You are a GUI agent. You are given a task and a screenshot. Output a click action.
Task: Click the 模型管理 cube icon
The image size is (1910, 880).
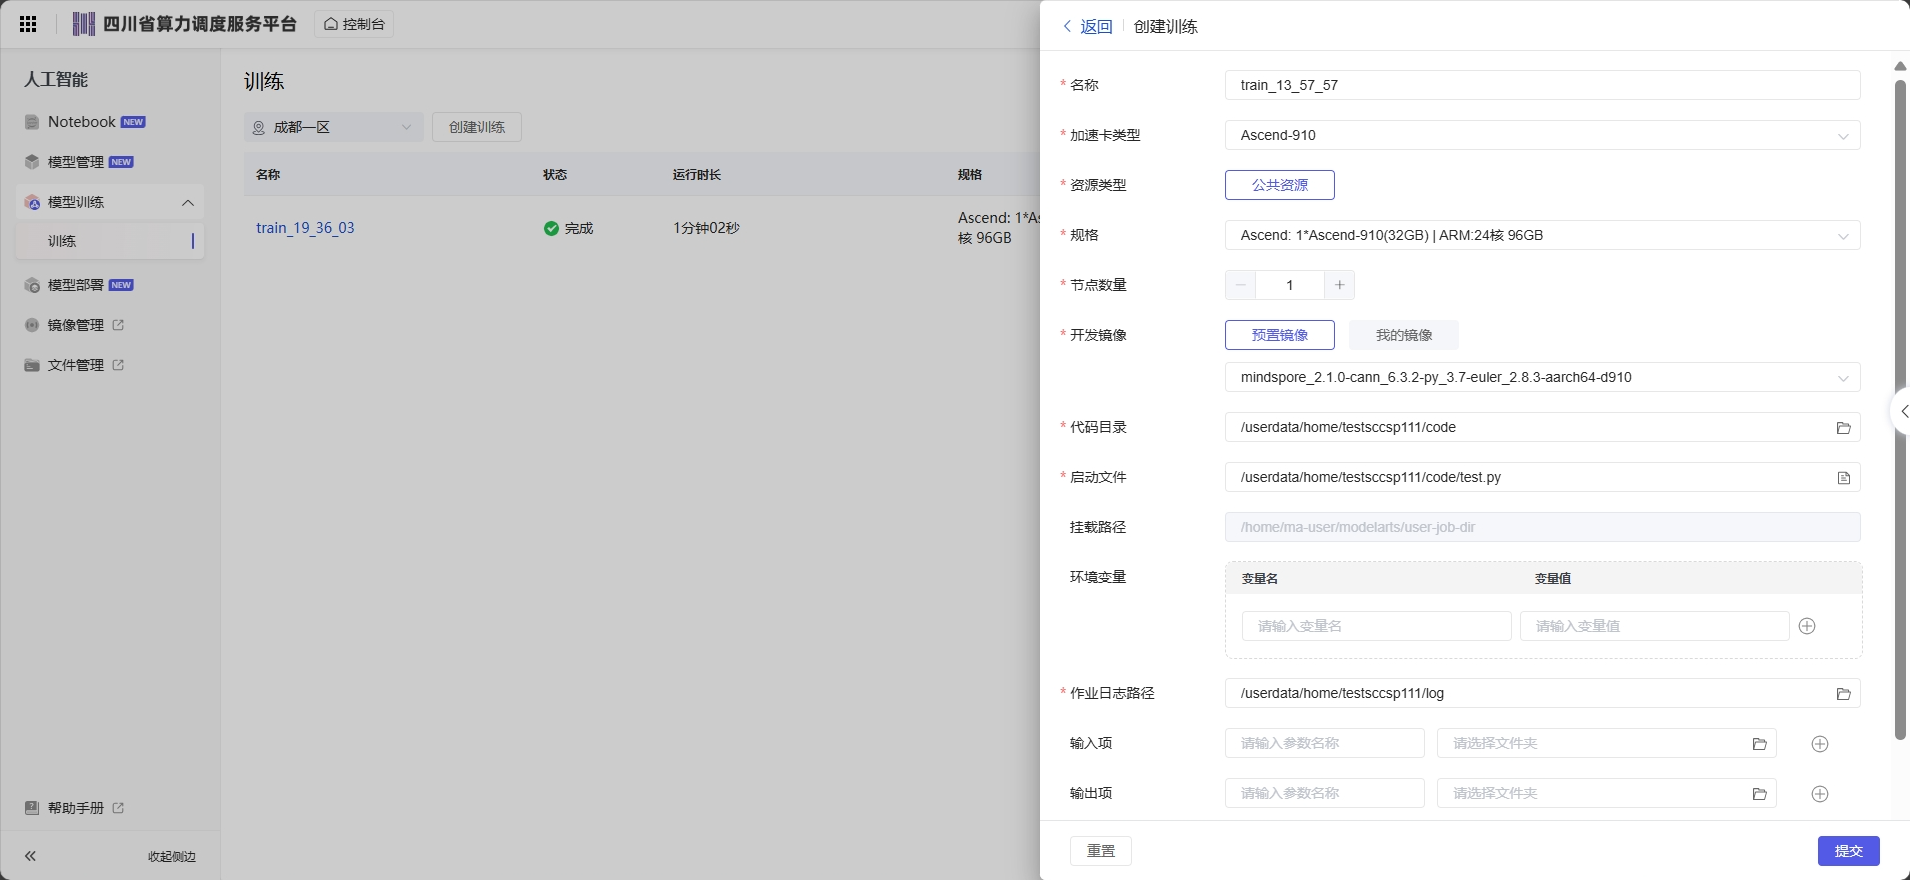(x=32, y=162)
